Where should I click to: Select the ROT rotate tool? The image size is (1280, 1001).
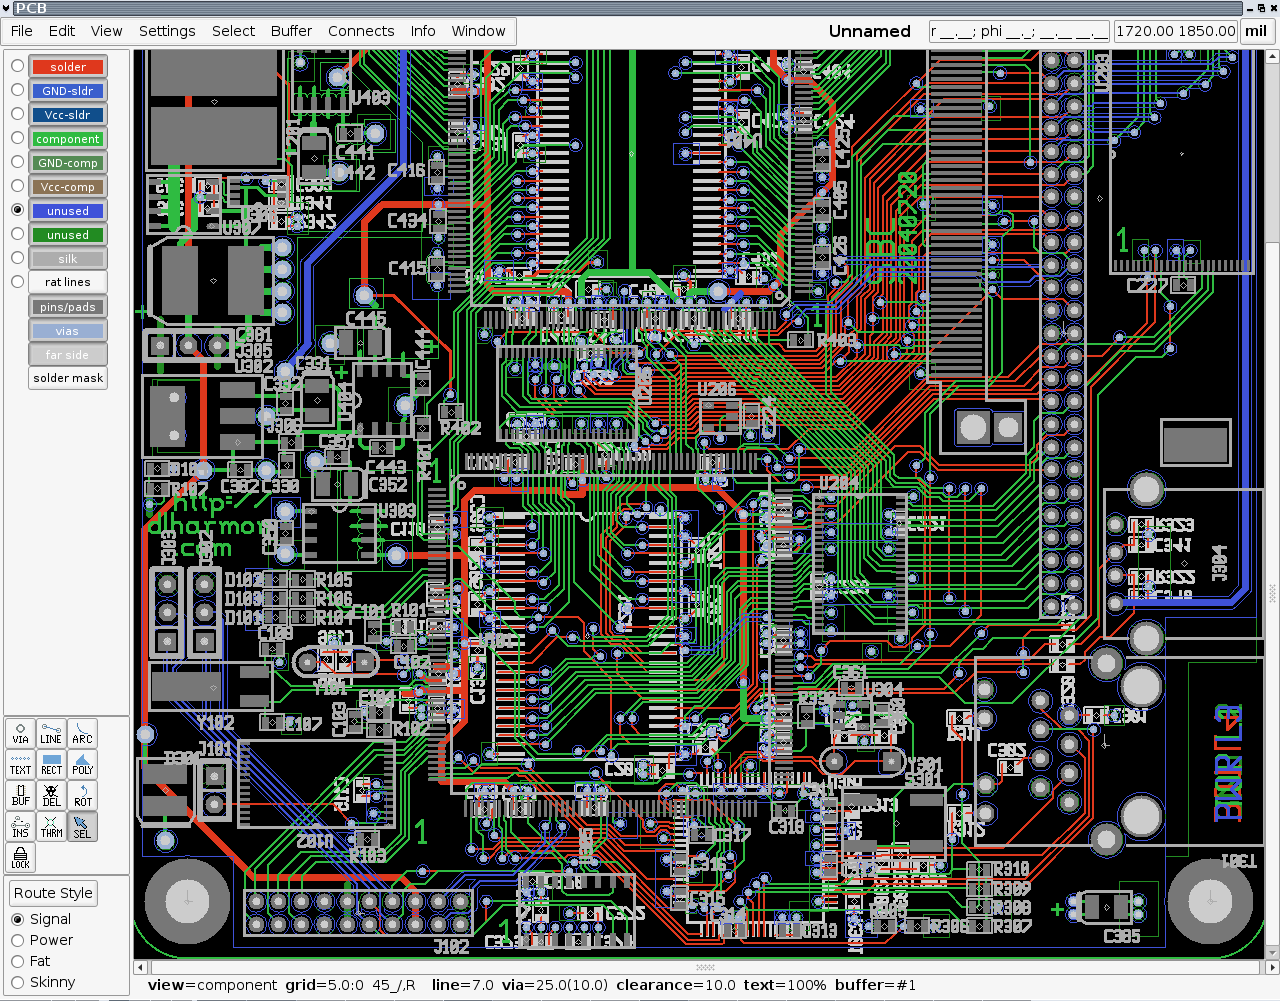[82, 795]
